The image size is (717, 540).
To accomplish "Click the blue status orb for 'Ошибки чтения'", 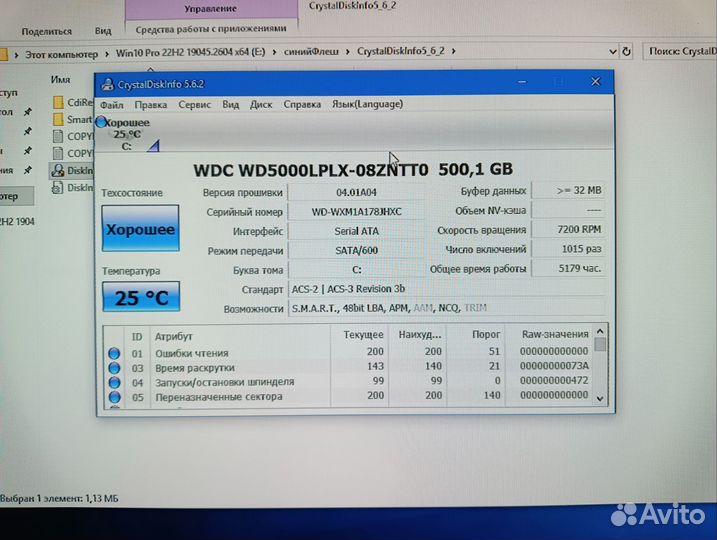I will tap(113, 353).
